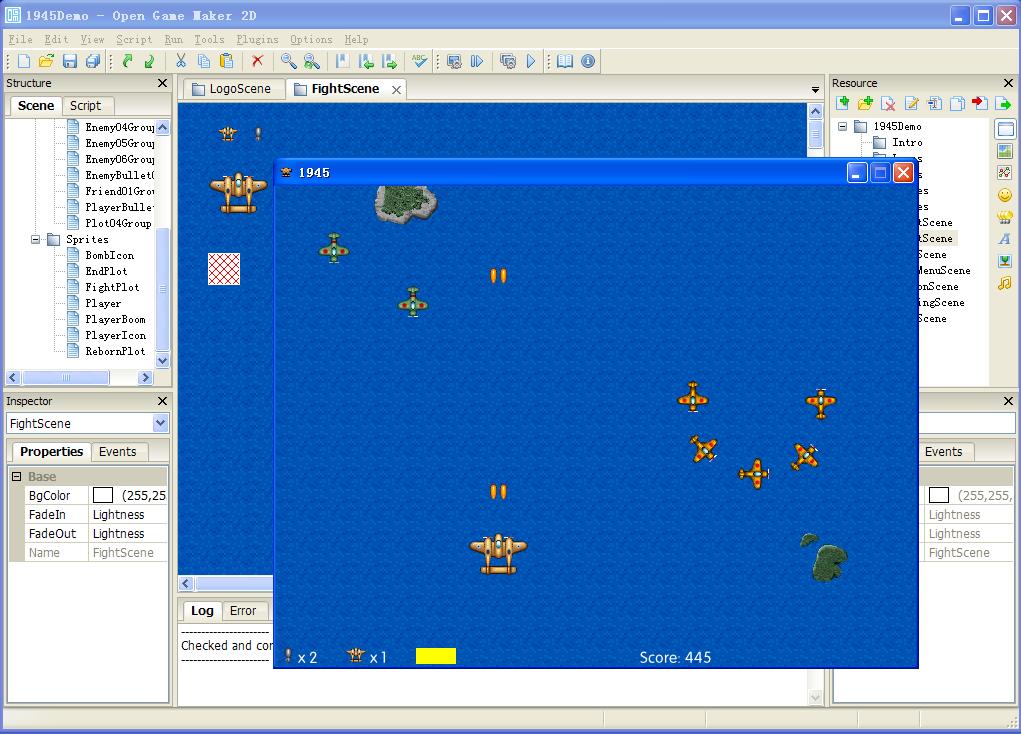This screenshot has width=1021, height=734.
Task: Click the Copy toolbar icon
Action: (204, 61)
